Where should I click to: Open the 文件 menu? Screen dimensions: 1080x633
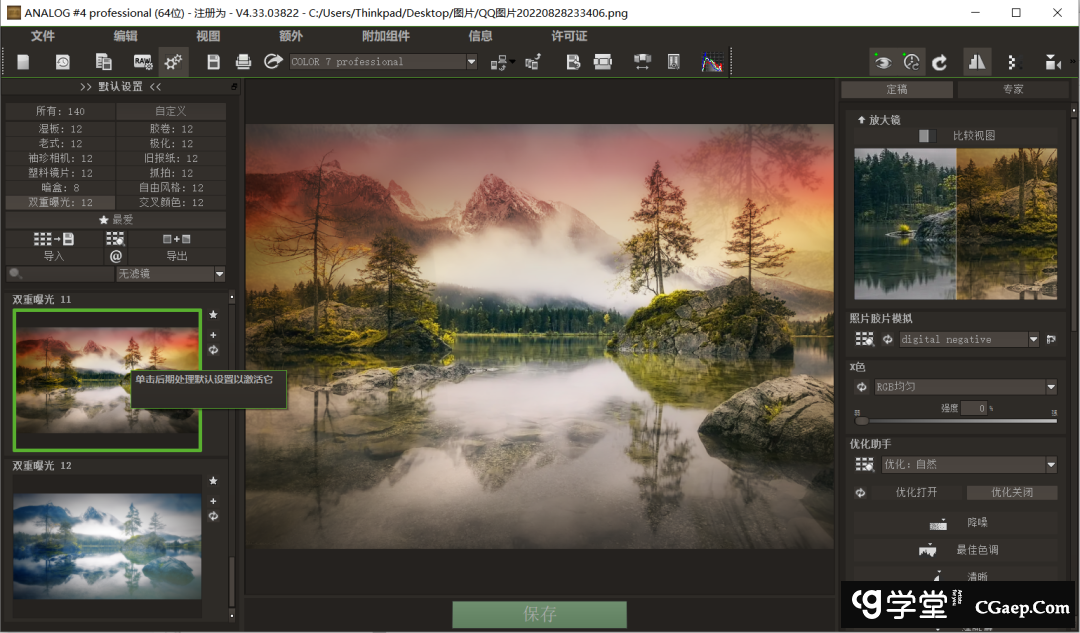pos(43,36)
